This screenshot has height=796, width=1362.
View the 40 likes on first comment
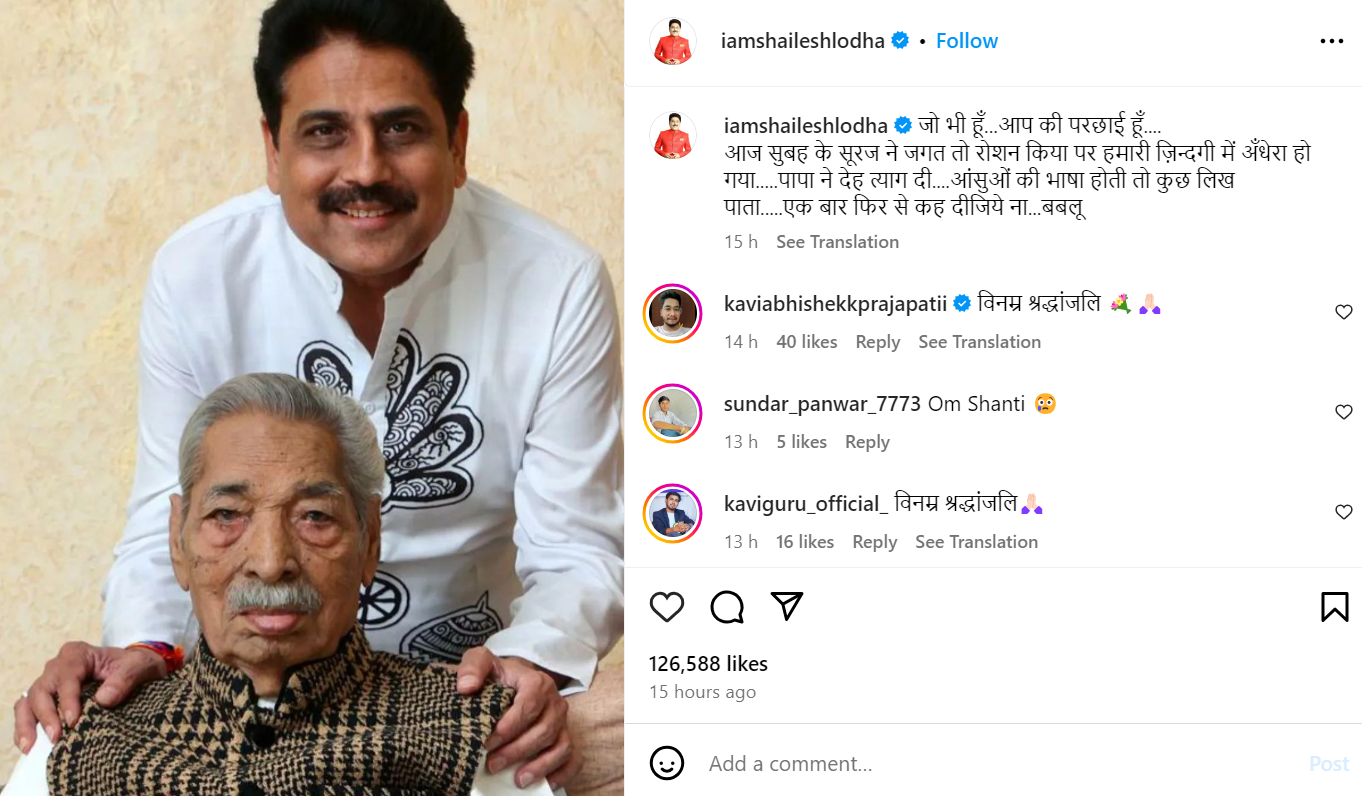(x=807, y=342)
